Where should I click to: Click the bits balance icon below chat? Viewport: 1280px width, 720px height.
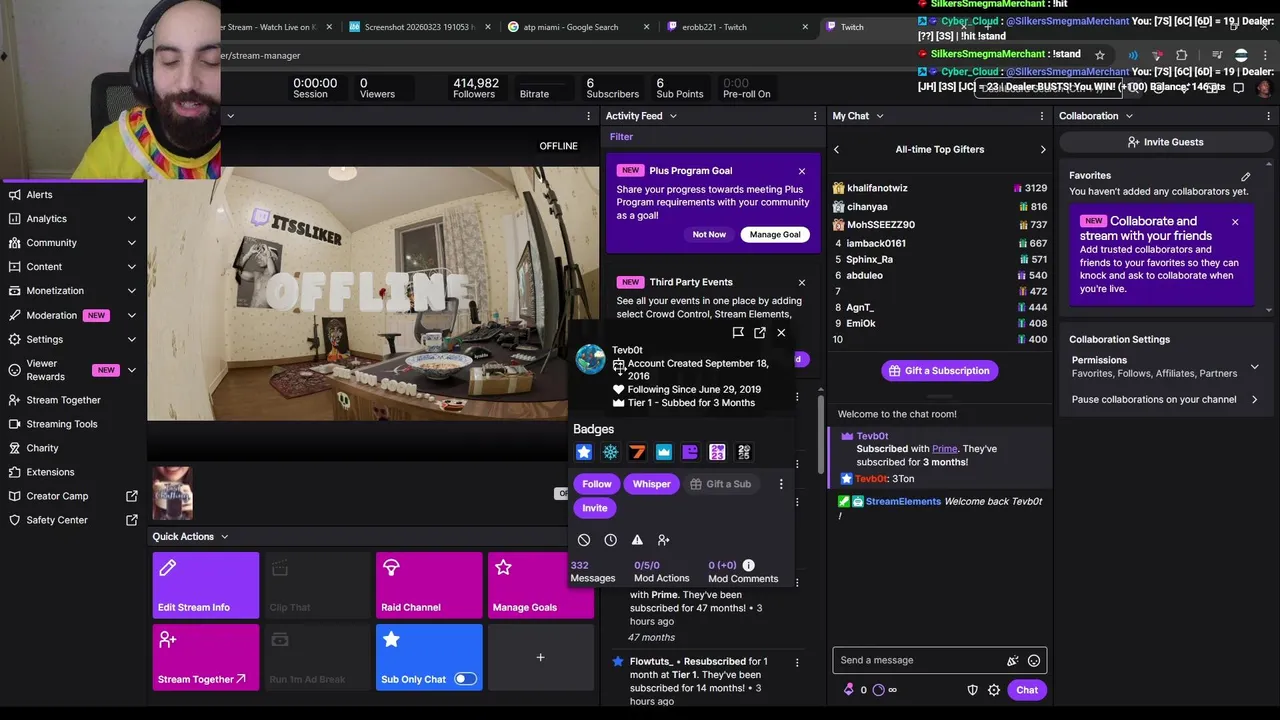[x=849, y=690]
